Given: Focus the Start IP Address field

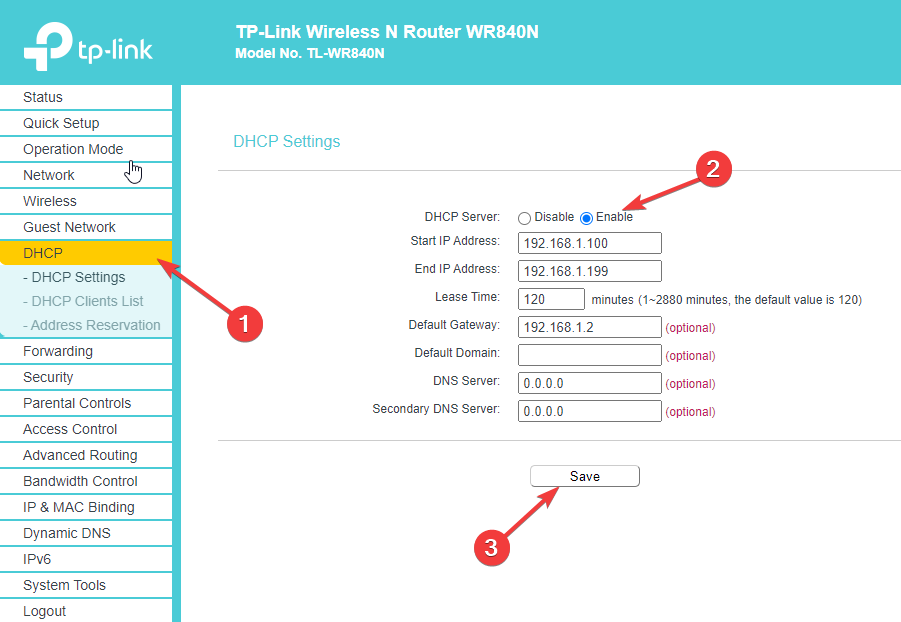Looking at the screenshot, I should click(590, 243).
